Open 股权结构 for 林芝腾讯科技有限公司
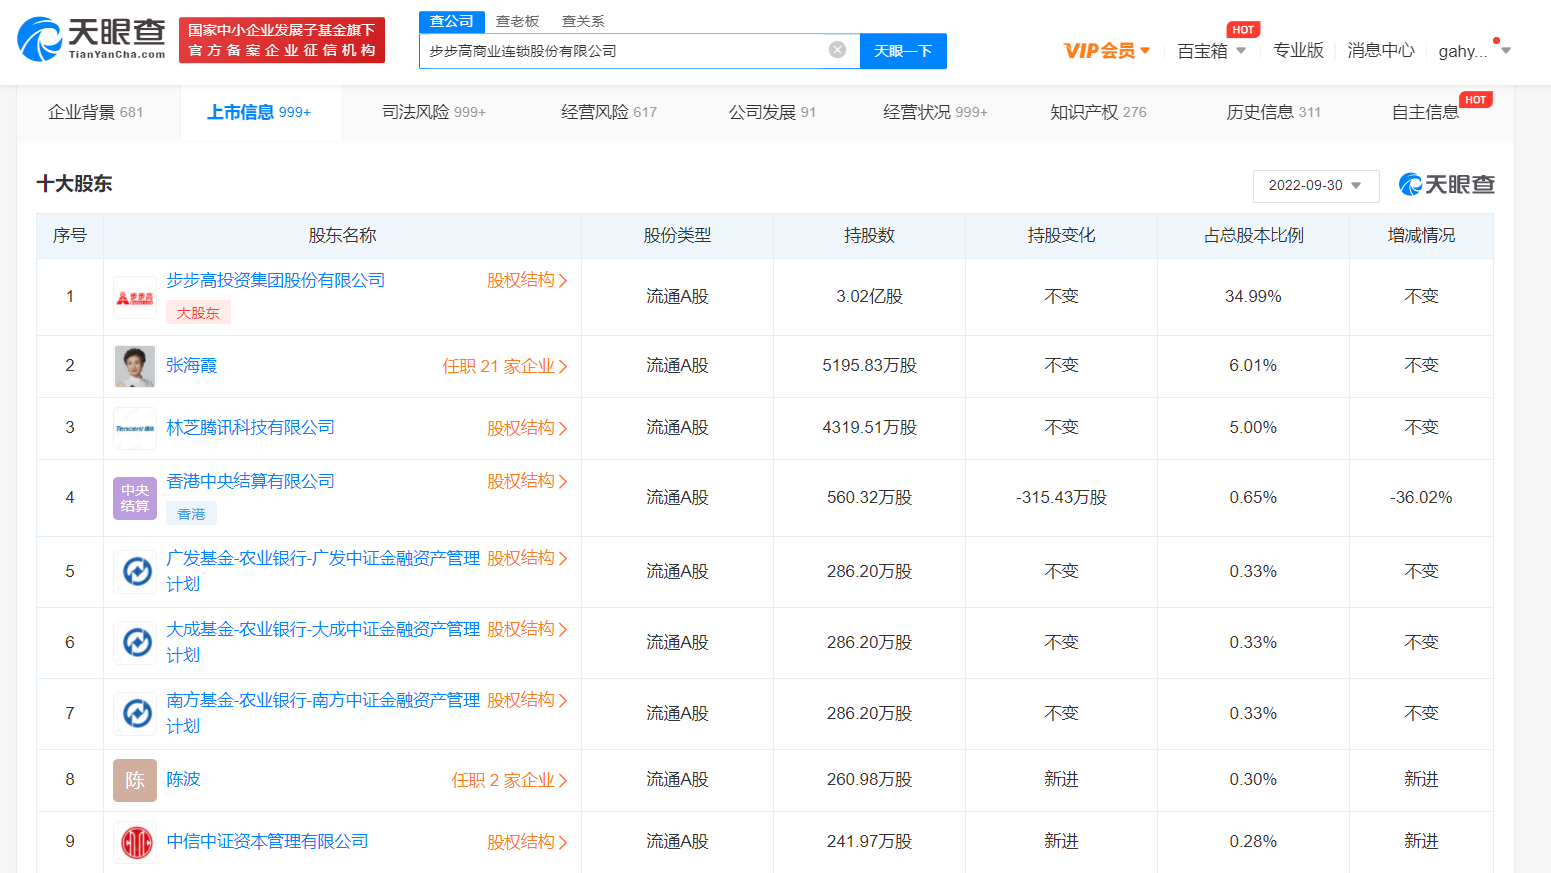The image size is (1551, 873). coord(527,428)
